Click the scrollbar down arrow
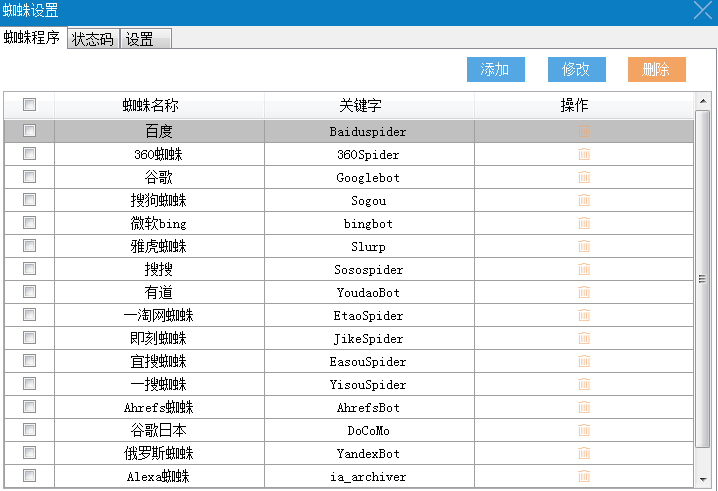 pos(703,480)
